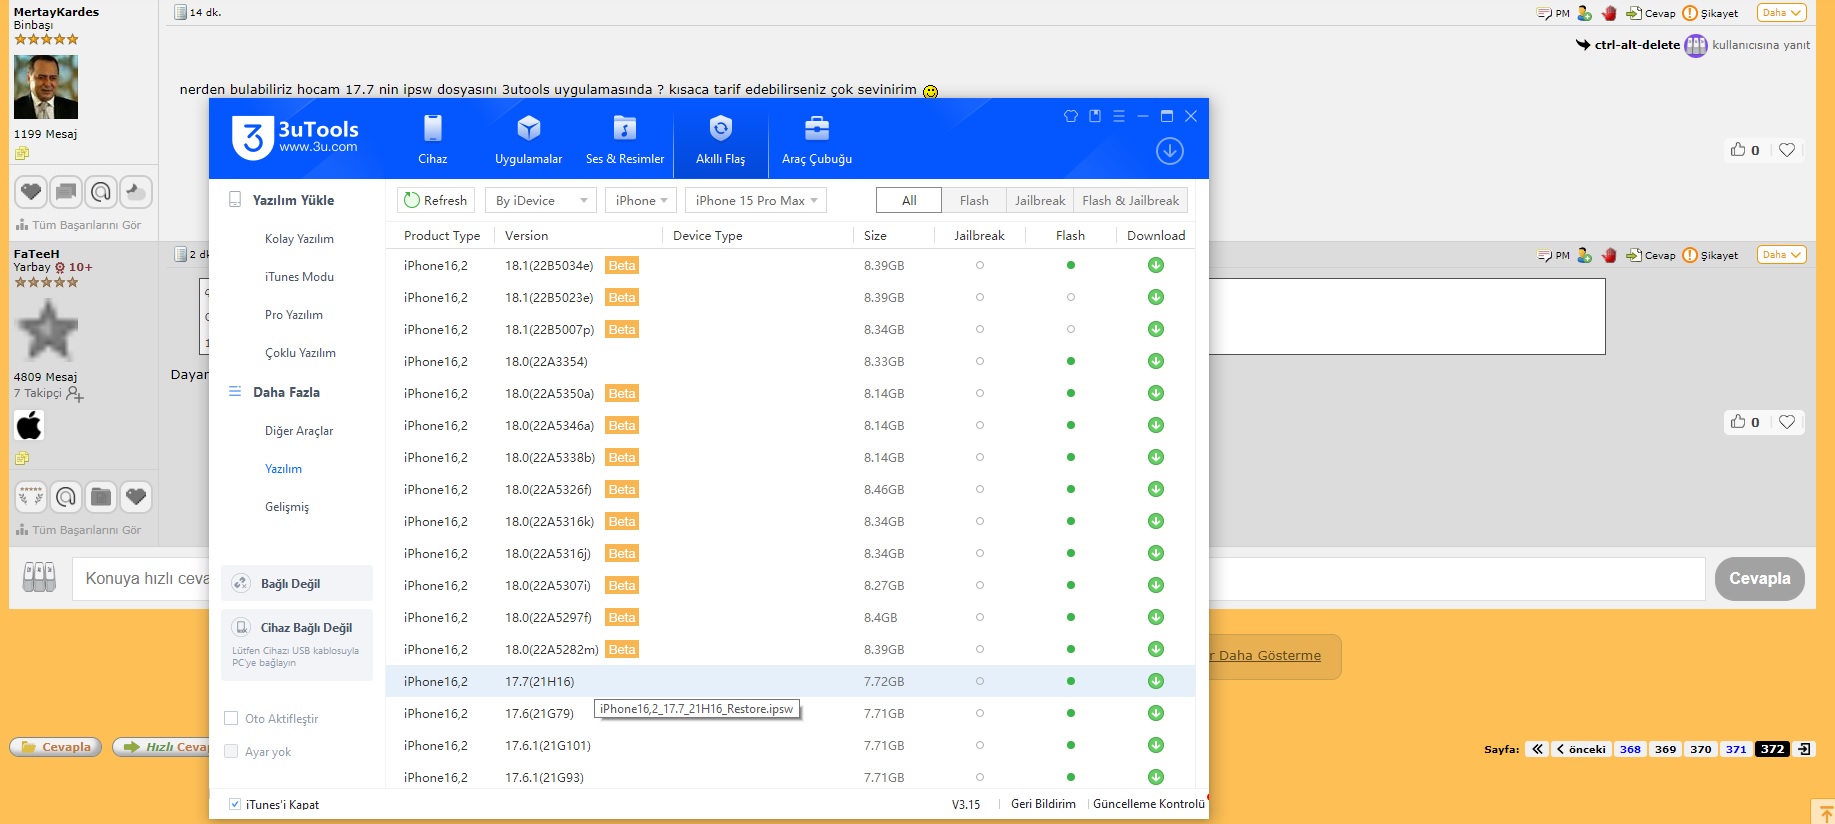Select the Flash filter tab
1835x824 pixels.
click(x=974, y=200)
